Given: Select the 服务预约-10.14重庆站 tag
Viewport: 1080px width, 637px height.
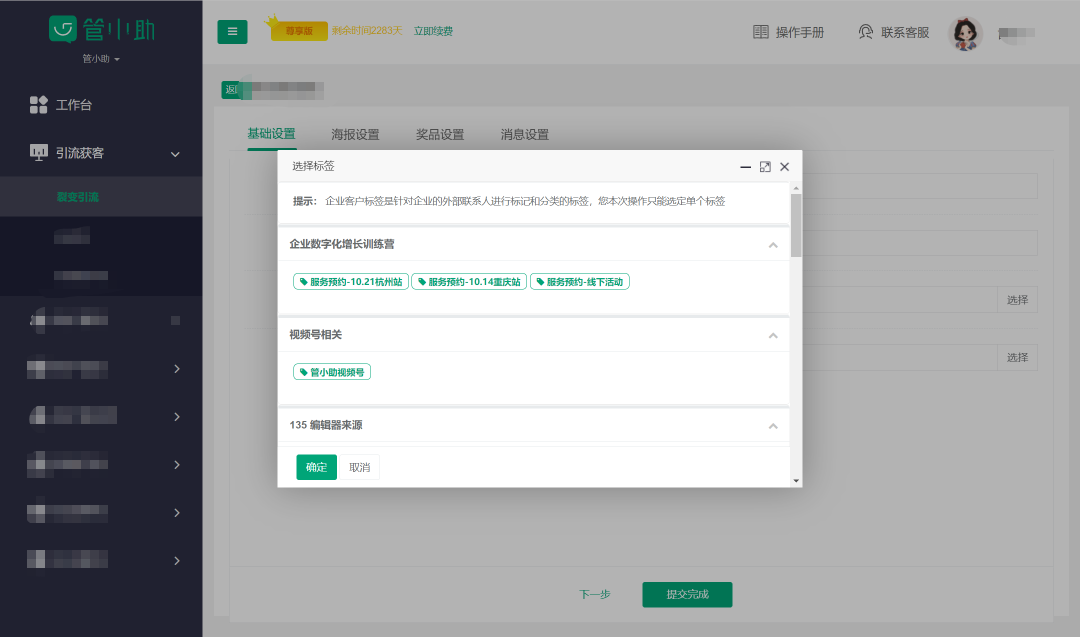Looking at the screenshot, I should [x=469, y=282].
